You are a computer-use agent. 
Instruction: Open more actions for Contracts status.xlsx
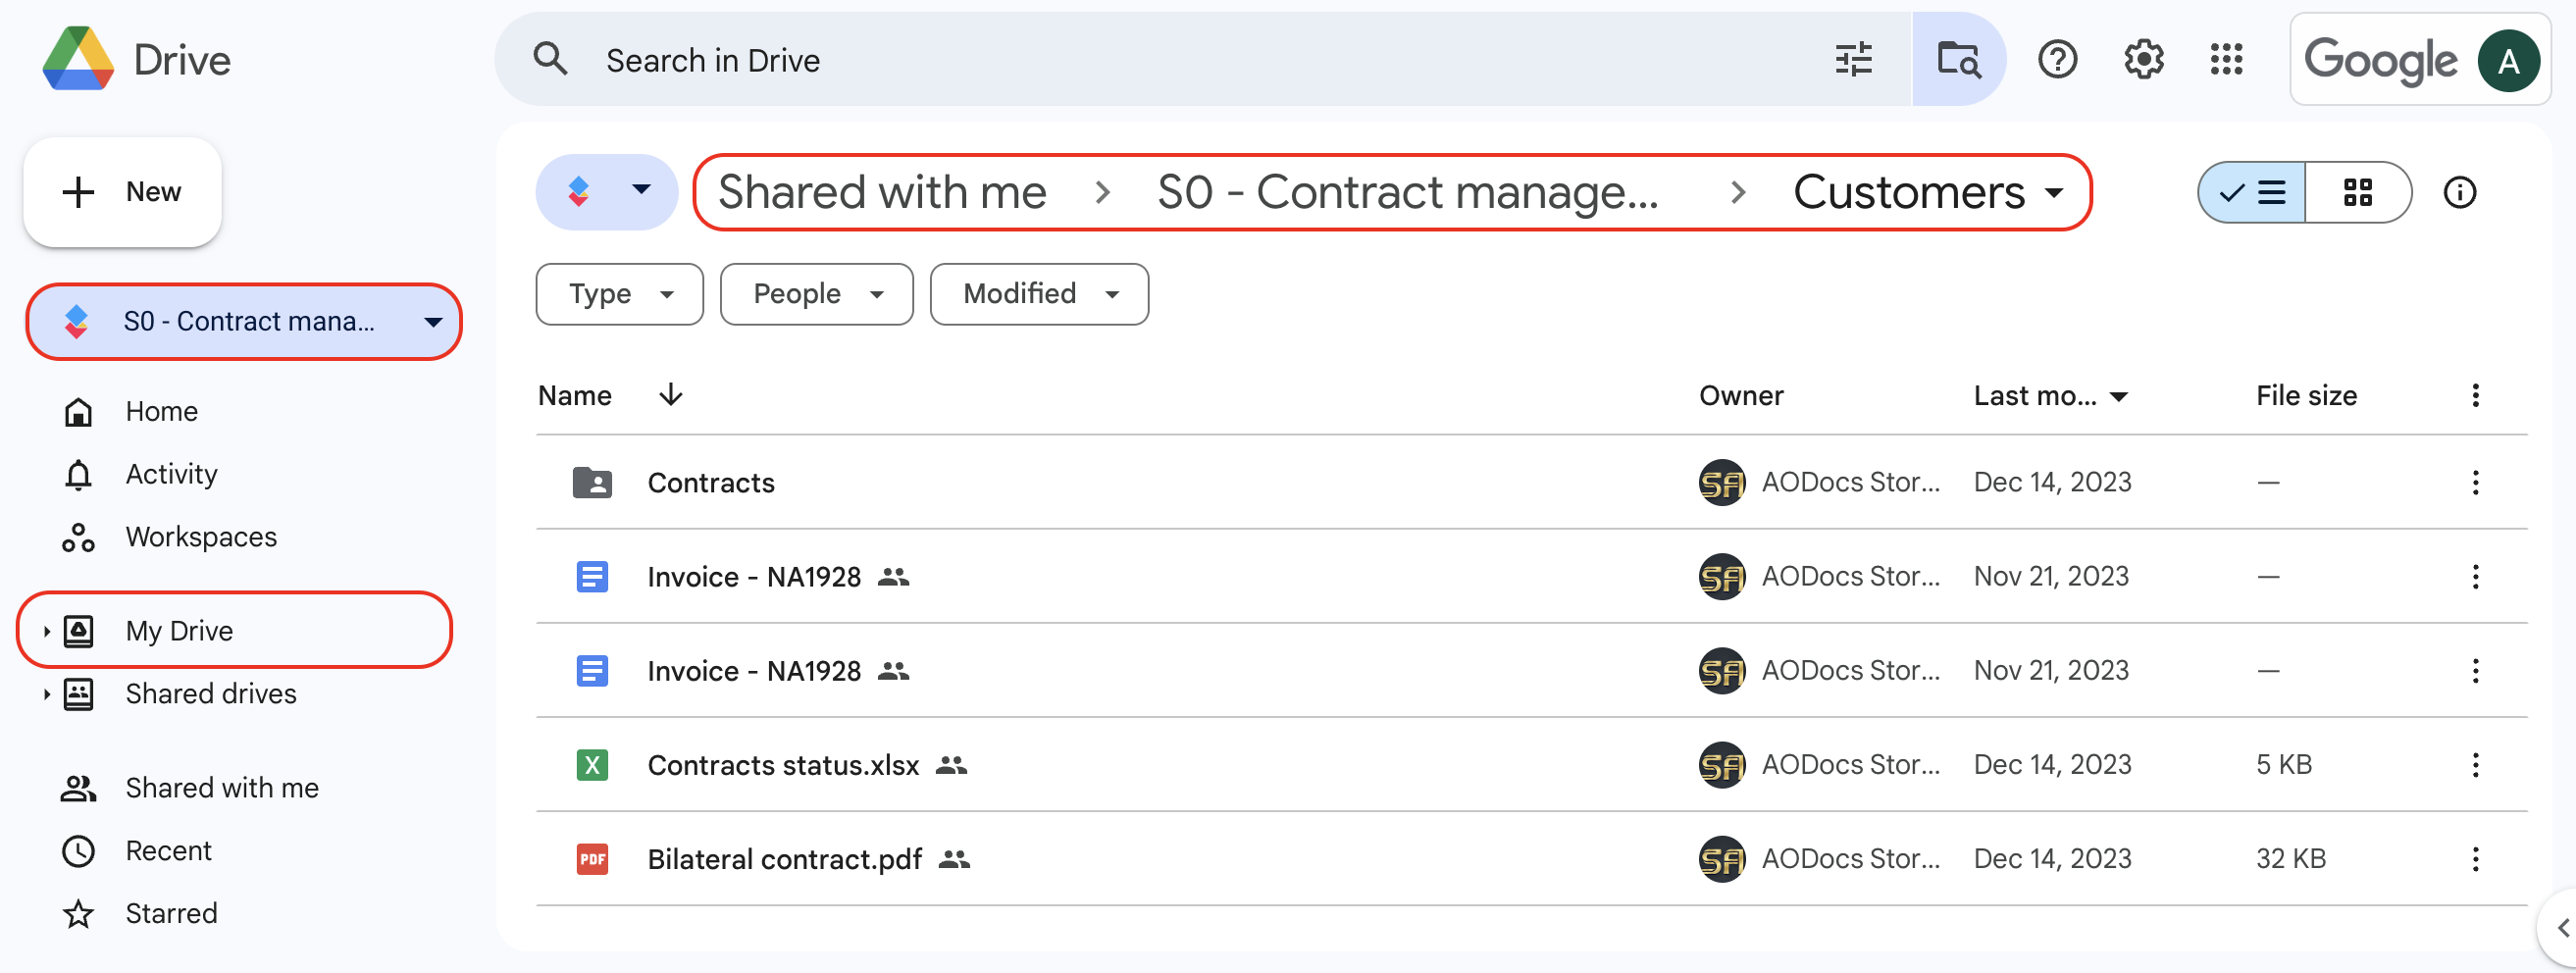[2475, 765]
